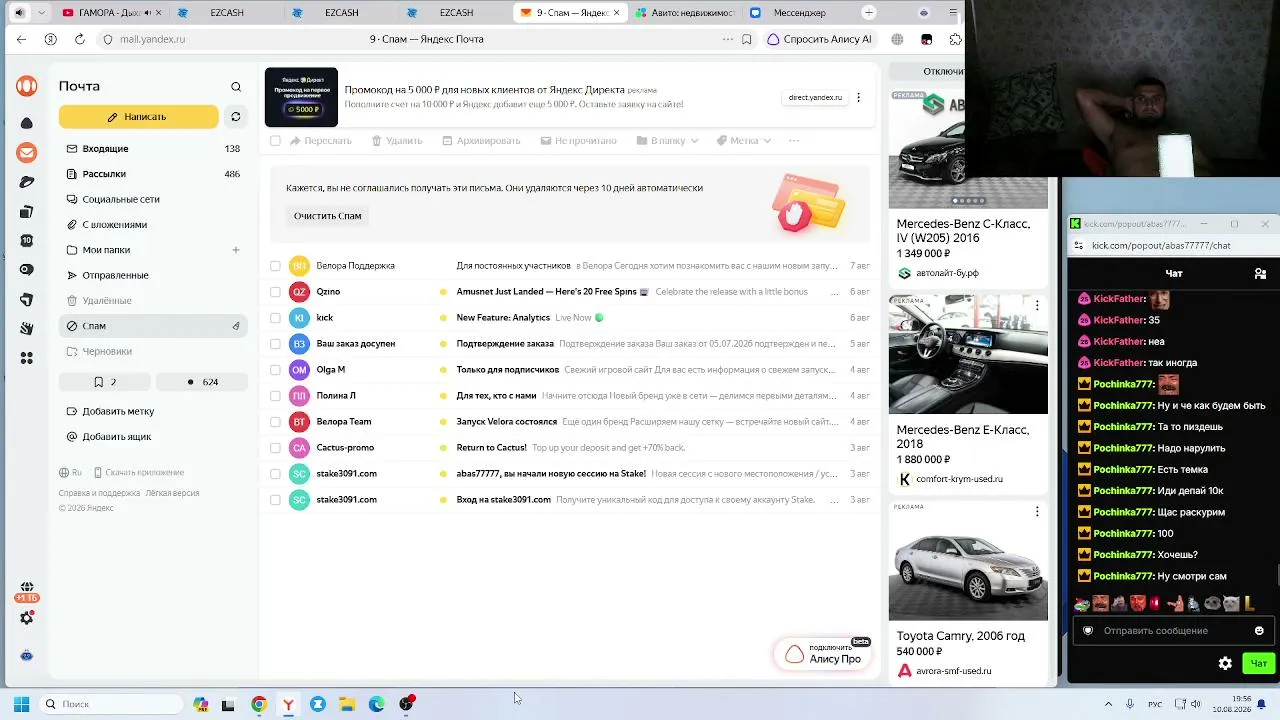Reload the current page
Image resolution: width=1280 pixels, height=720 pixels.
(x=80, y=39)
